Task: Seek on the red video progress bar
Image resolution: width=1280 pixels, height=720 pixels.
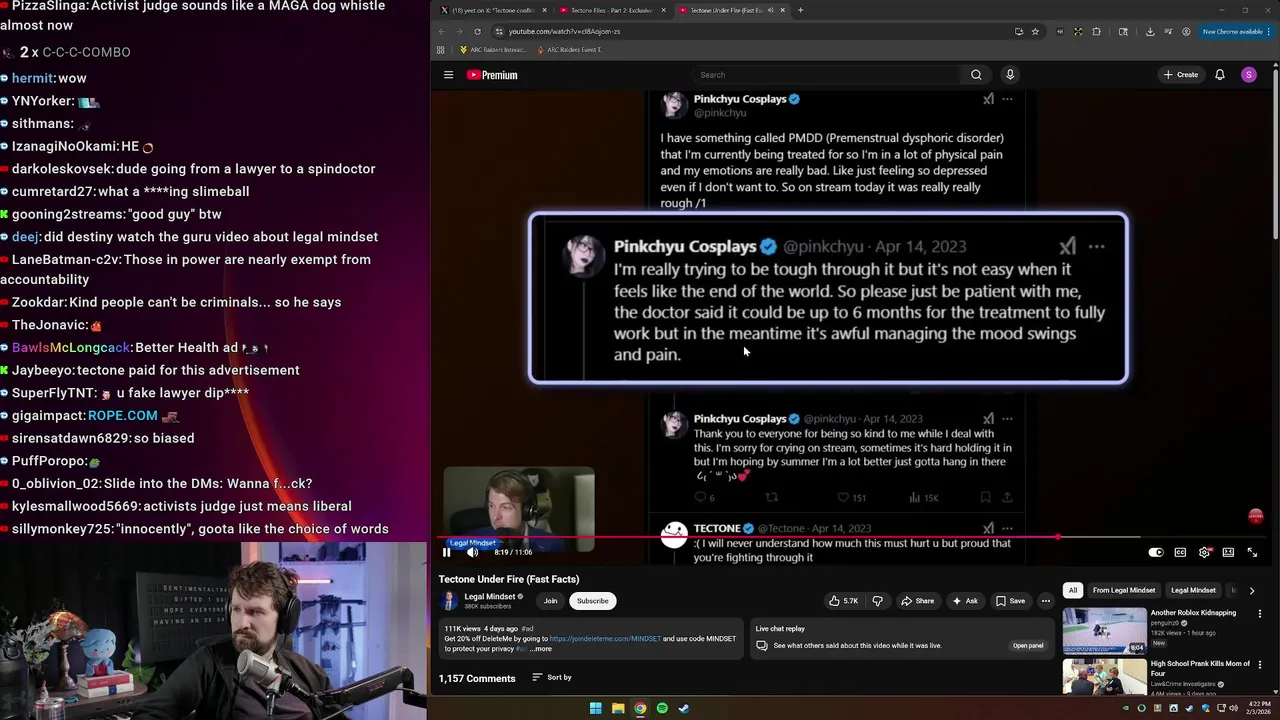Action: point(850,537)
